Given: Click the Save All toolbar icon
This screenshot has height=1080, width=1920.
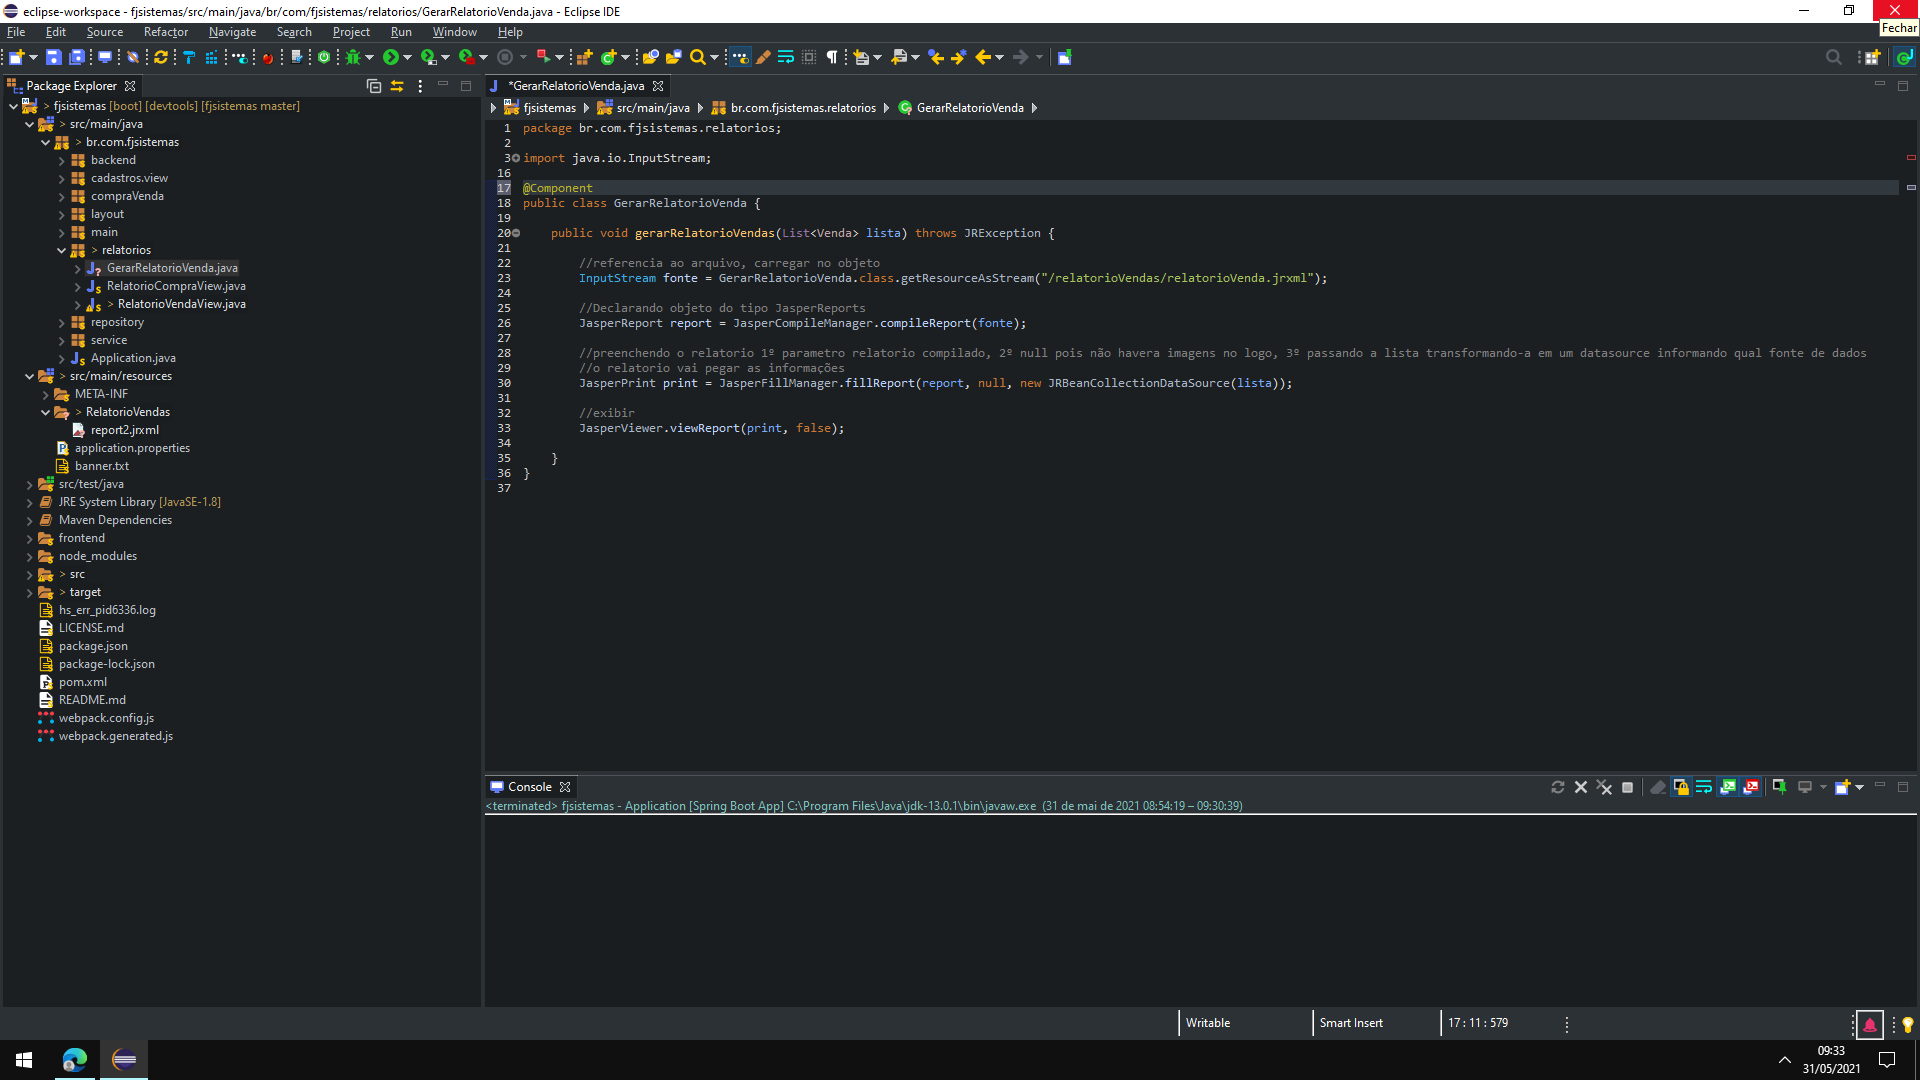Looking at the screenshot, I should (x=77, y=58).
